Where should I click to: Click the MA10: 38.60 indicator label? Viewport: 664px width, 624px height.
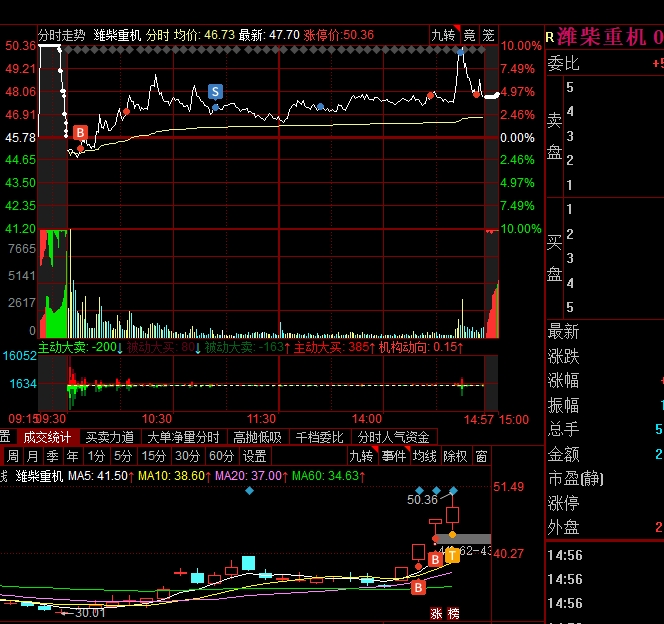pos(174,476)
